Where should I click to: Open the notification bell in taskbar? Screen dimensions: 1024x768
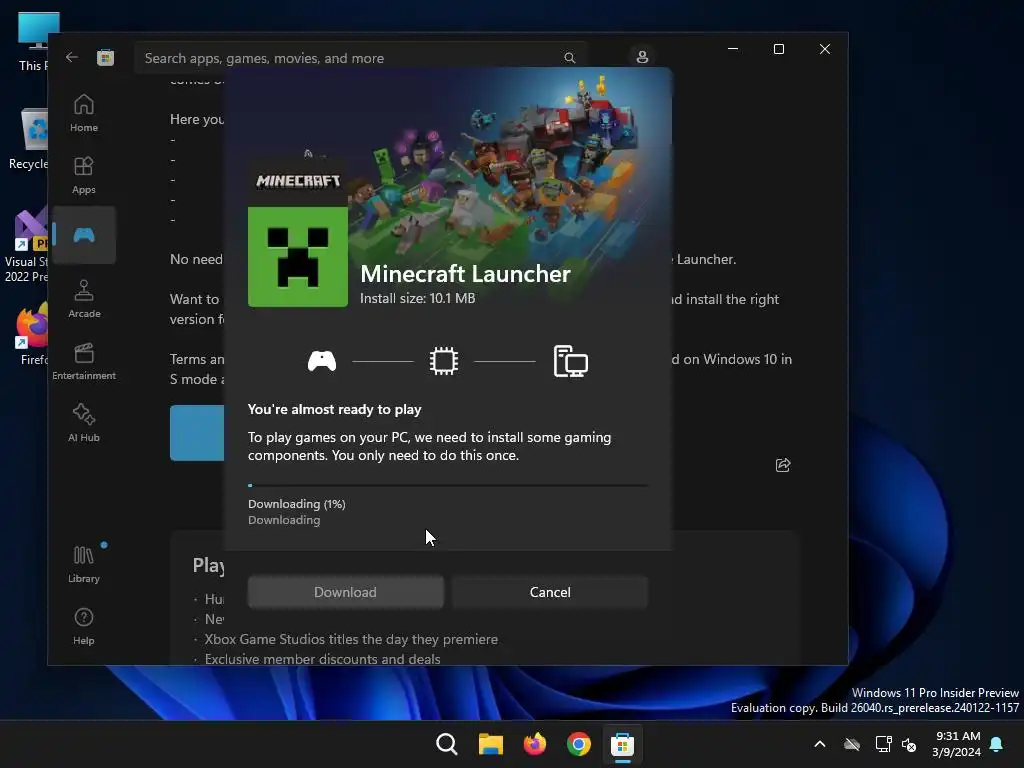point(996,744)
